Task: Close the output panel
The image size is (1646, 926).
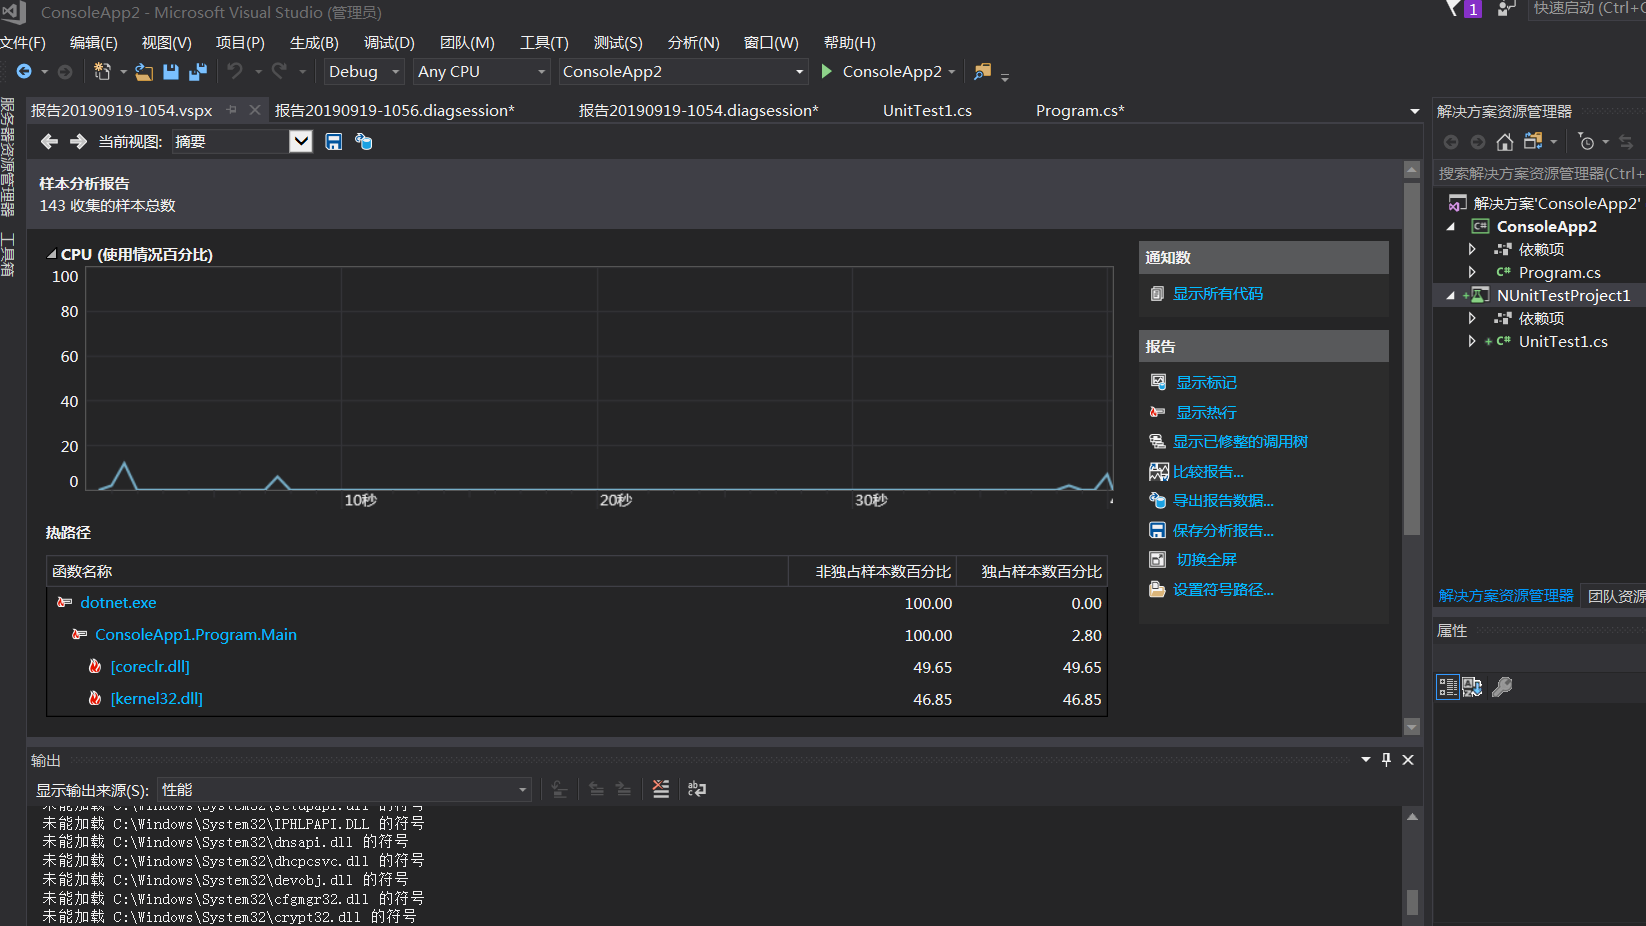Action: click(x=1408, y=760)
